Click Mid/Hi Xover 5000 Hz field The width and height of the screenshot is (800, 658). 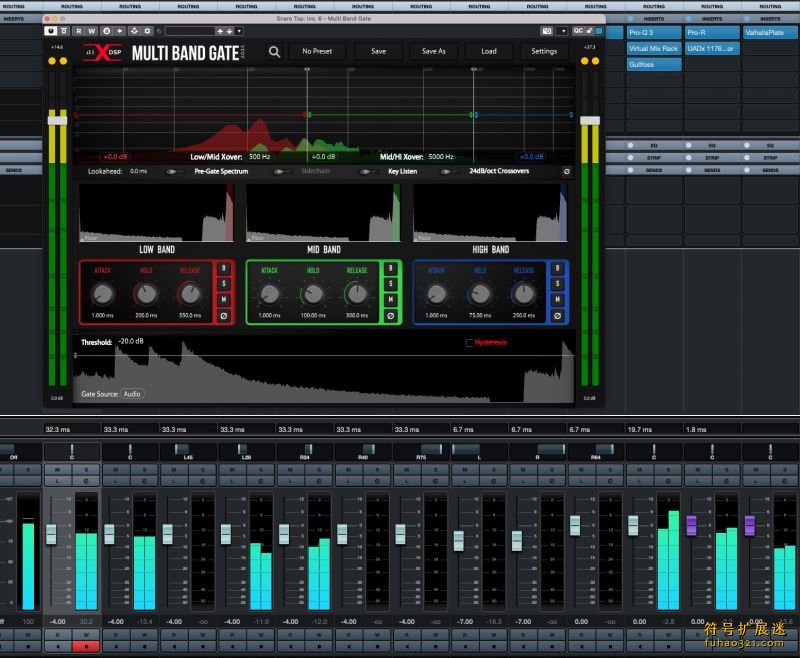pyautogui.click(x=441, y=157)
